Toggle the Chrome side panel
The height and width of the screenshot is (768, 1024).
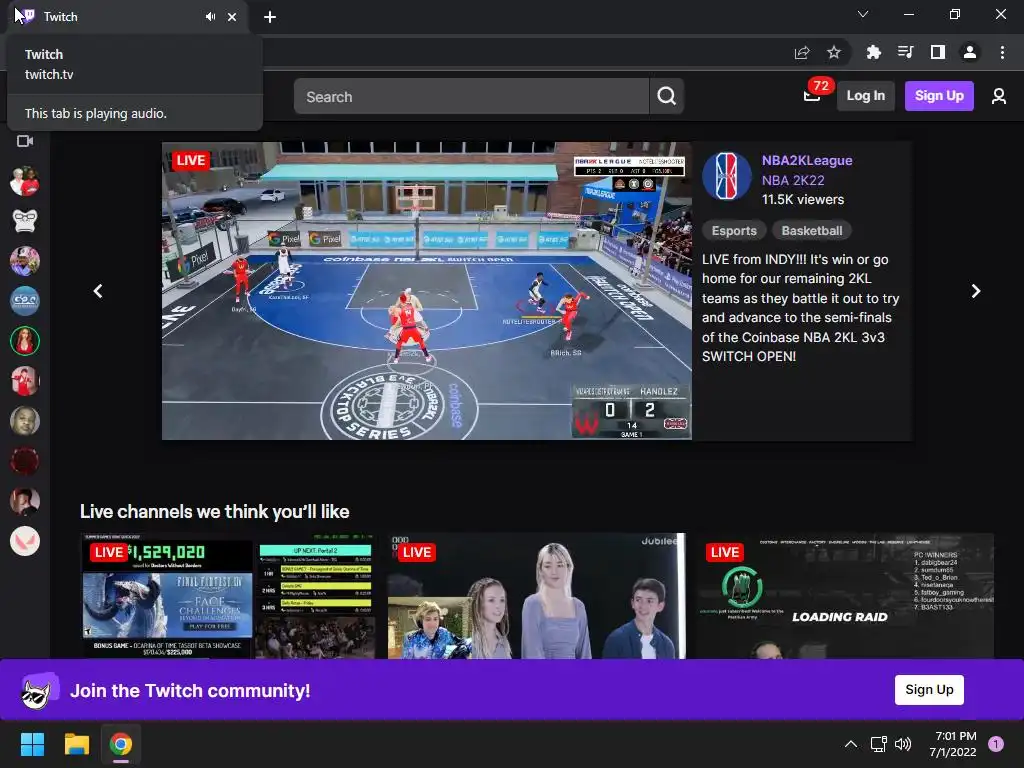click(937, 52)
